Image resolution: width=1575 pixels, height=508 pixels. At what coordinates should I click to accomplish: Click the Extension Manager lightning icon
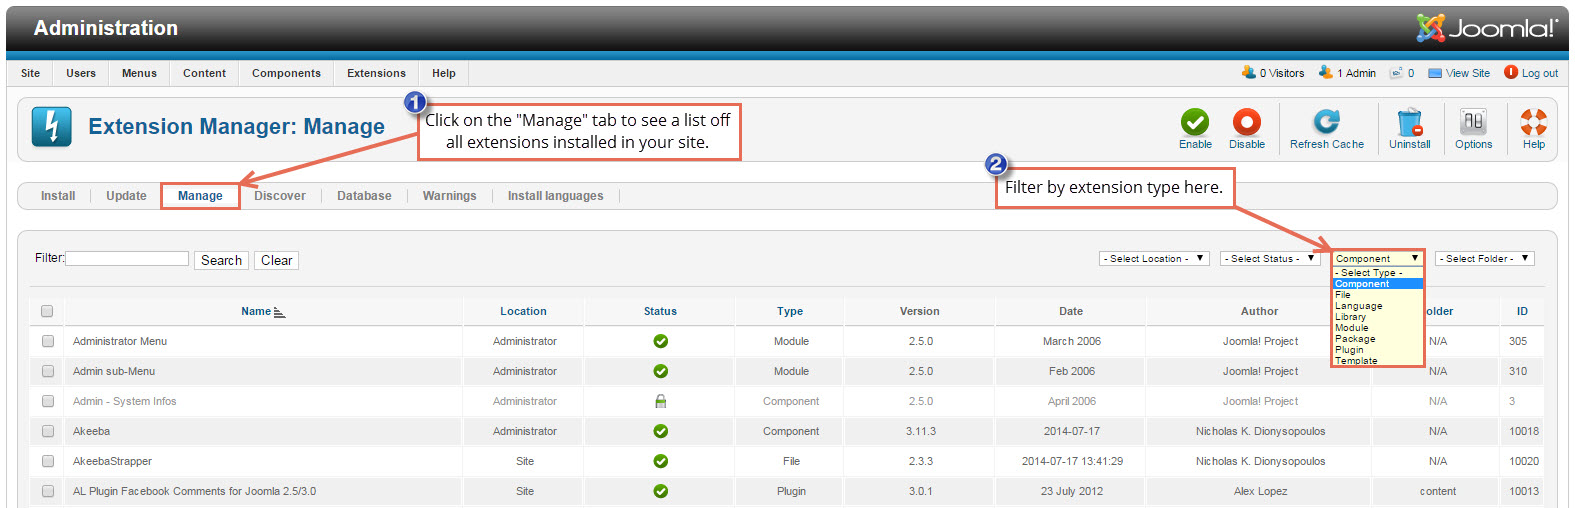pos(52,127)
